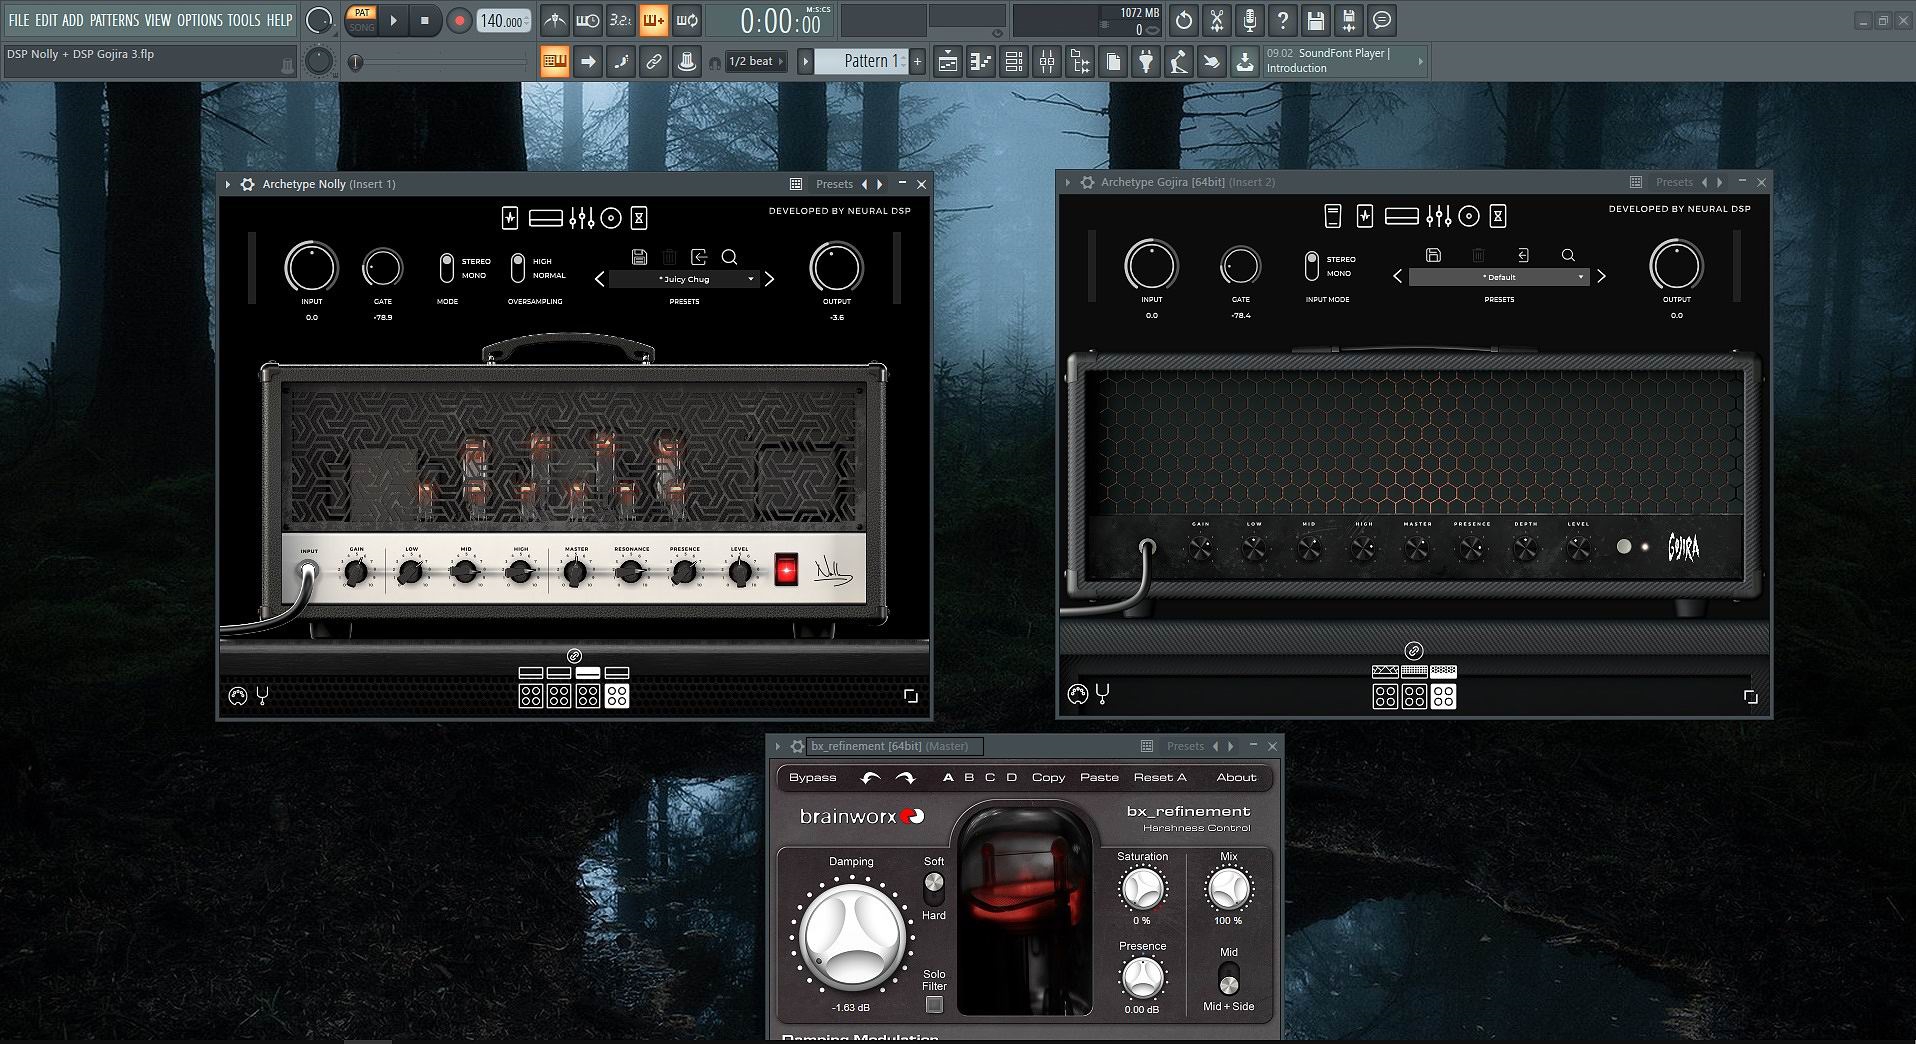Start playback with the play button
The width and height of the screenshot is (1916, 1044).
[393, 20]
